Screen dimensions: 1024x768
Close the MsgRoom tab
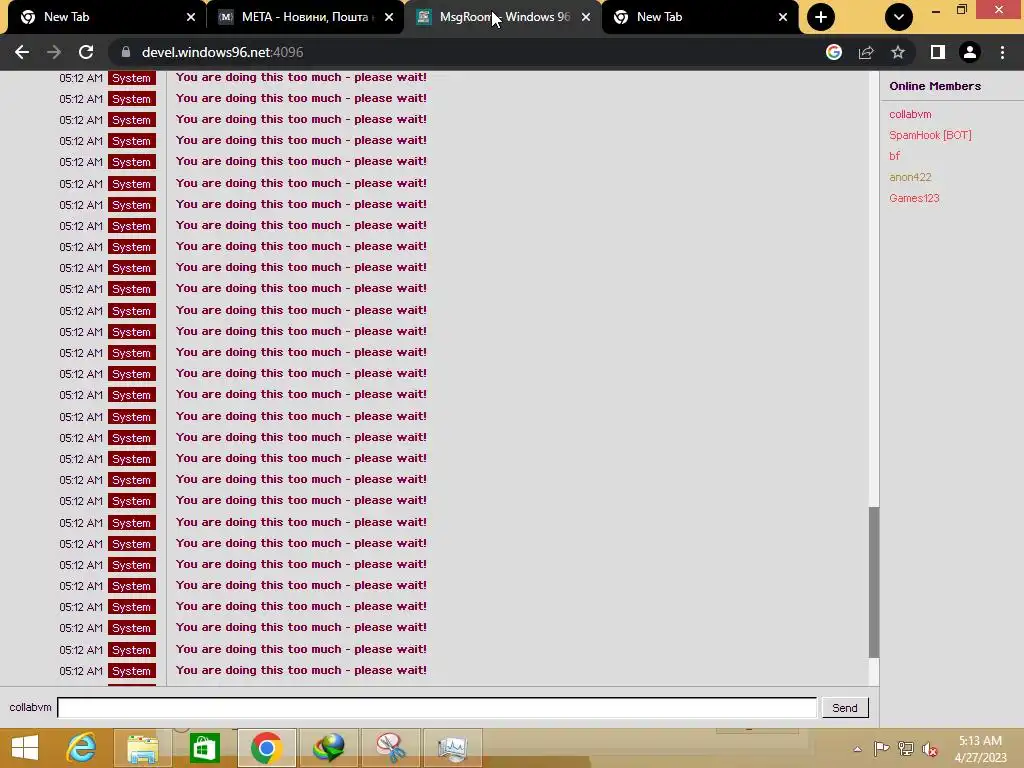(586, 17)
